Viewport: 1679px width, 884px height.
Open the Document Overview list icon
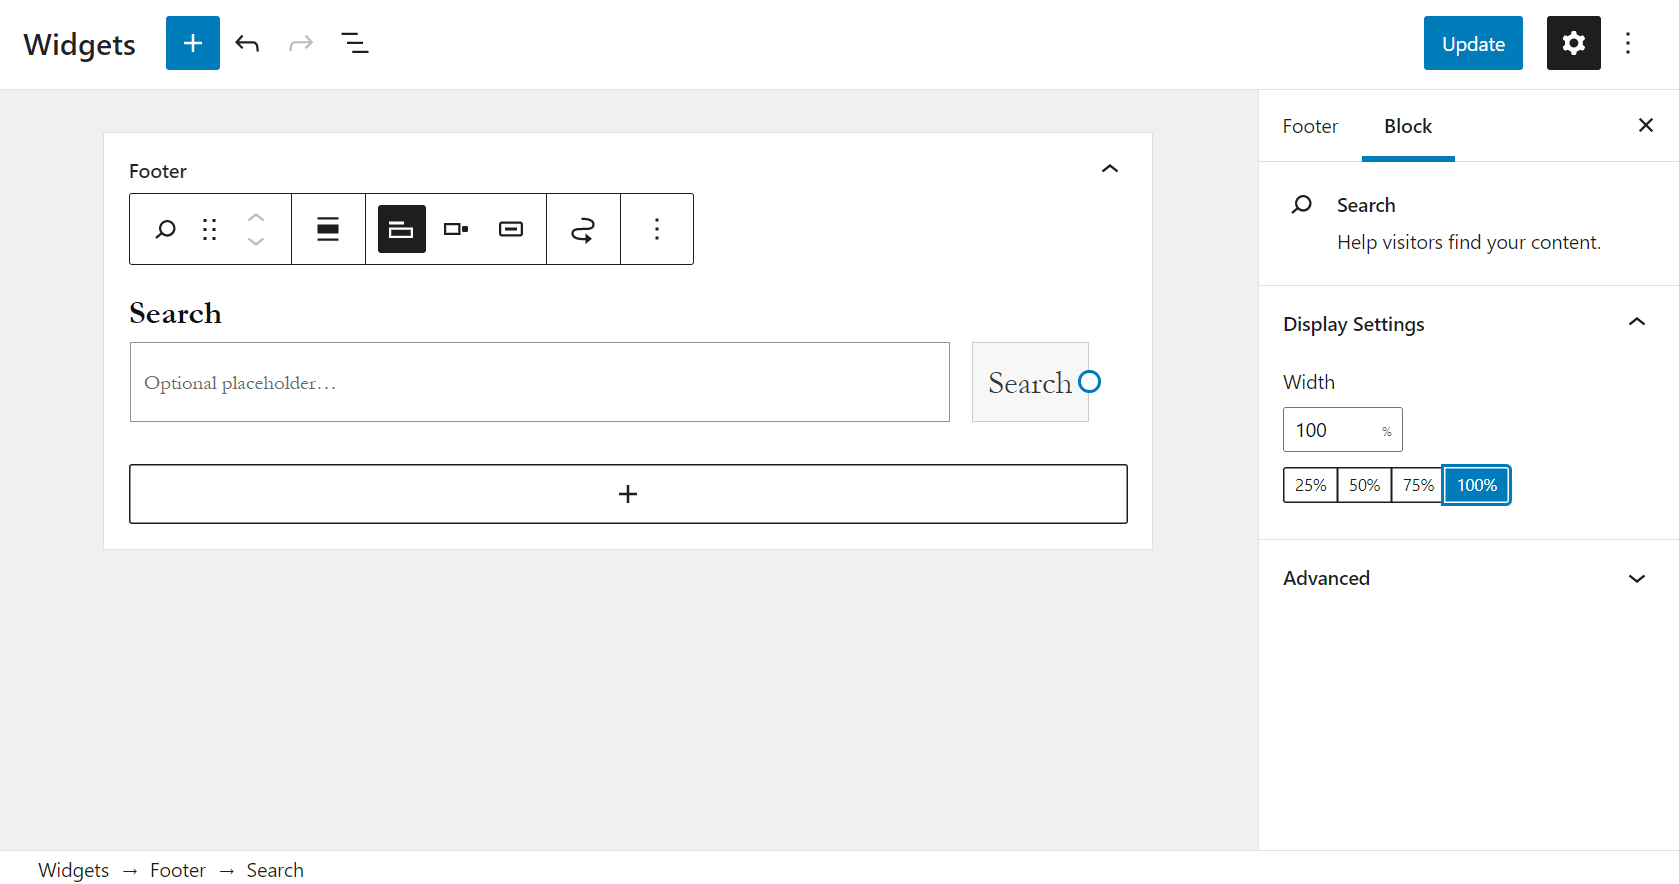(355, 43)
